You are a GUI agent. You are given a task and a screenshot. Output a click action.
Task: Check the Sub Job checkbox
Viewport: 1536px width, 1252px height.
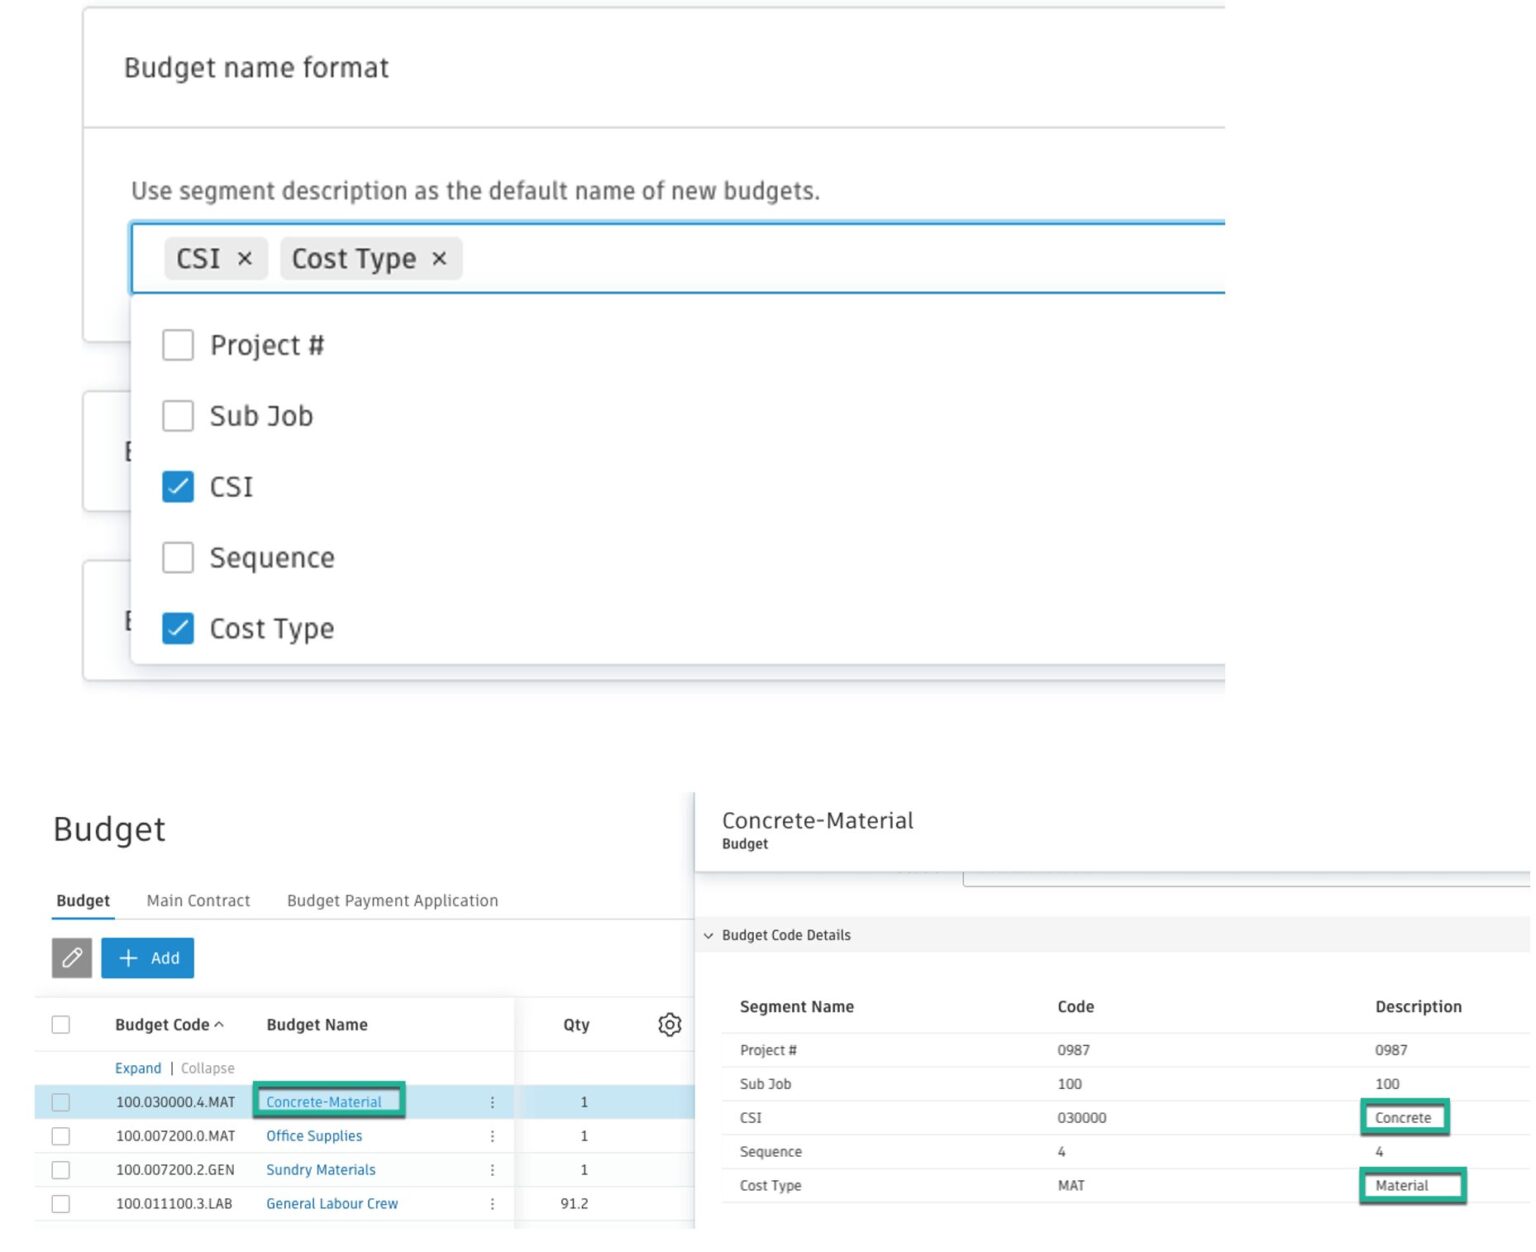[x=178, y=416]
